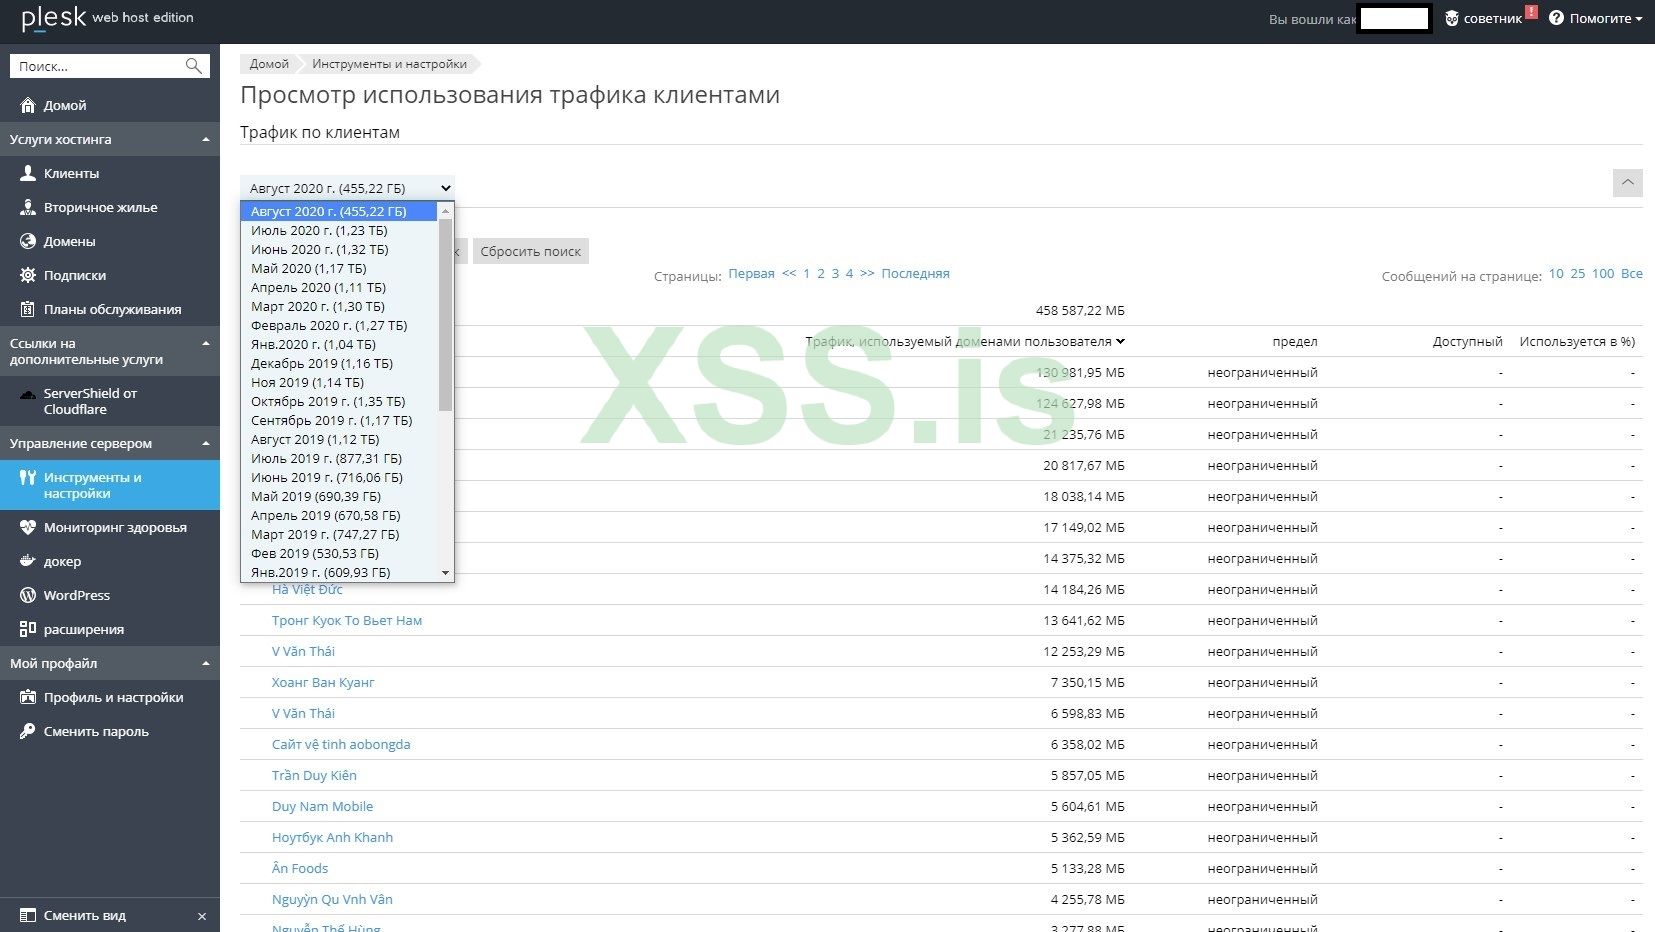Open the Помогите dropdown menu
1655x932 pixels.
tap(1596, 17)
